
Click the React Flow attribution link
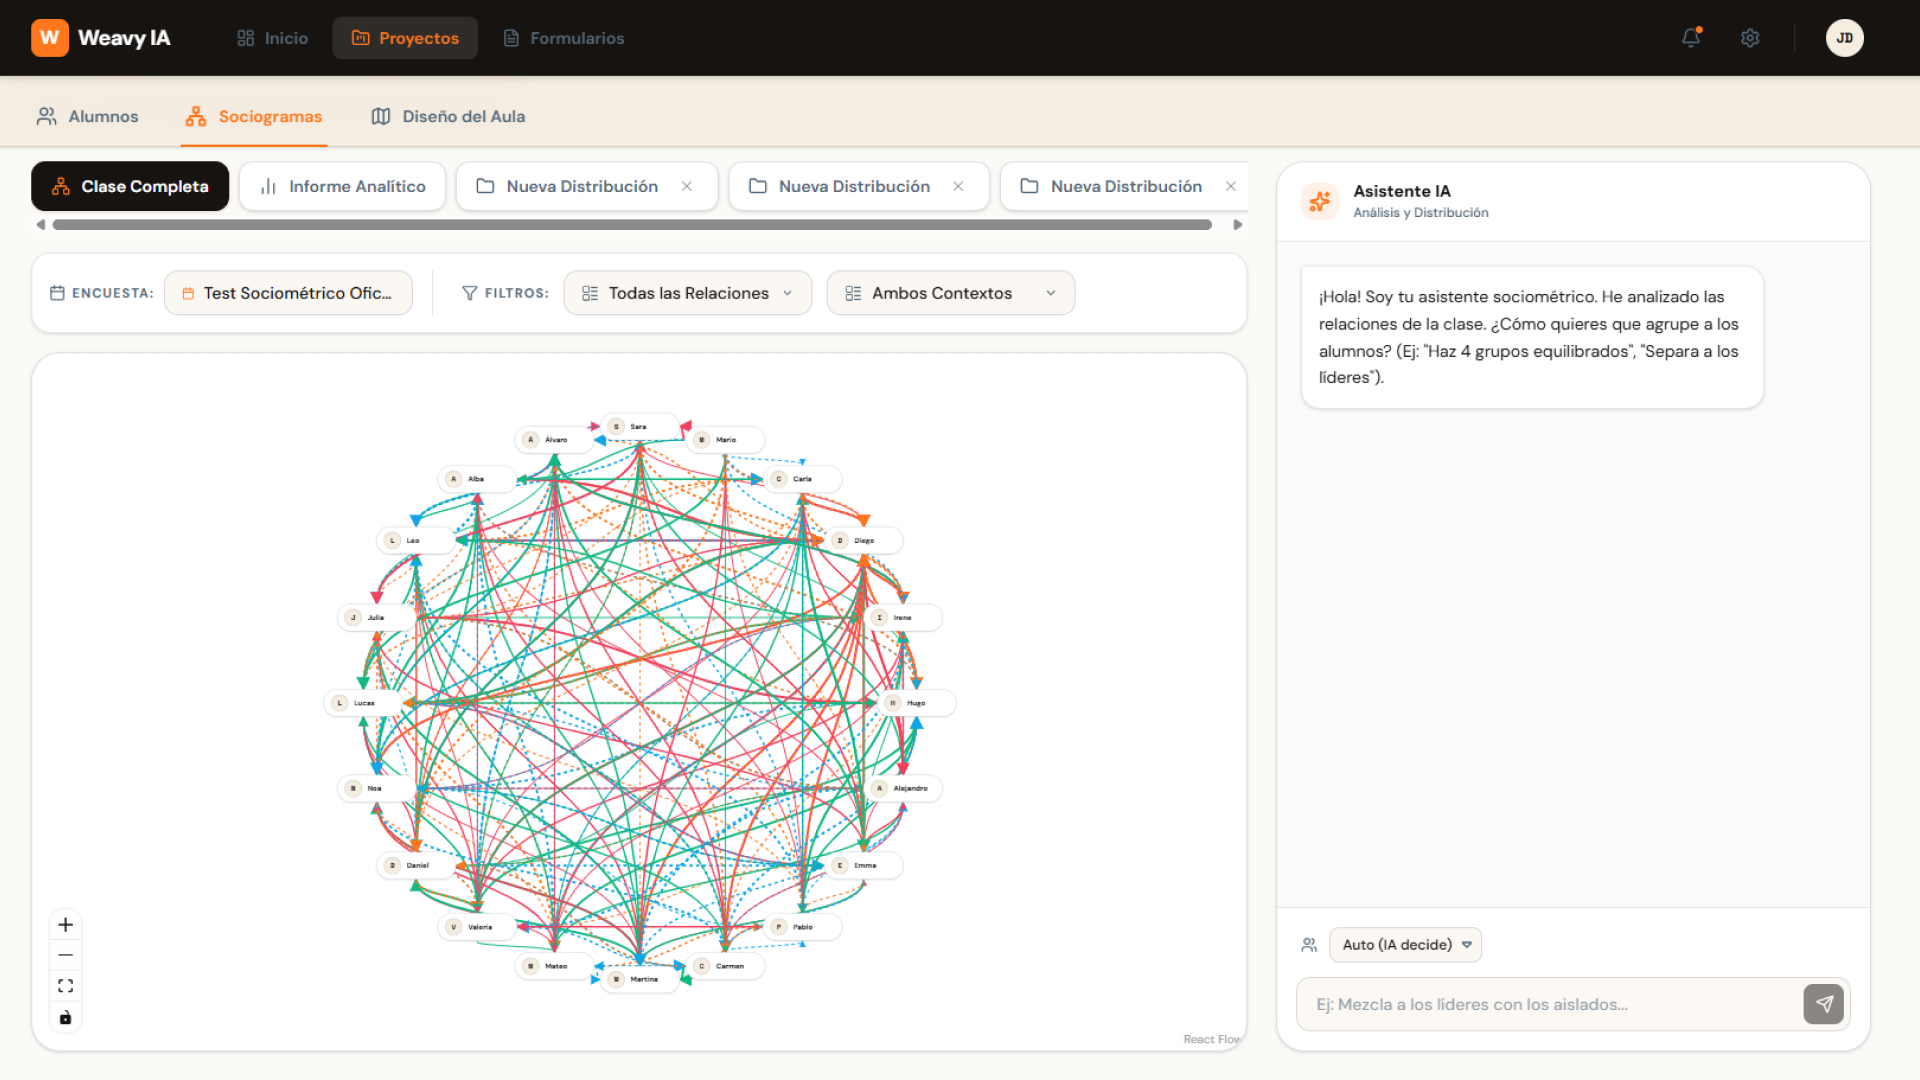click(x=1212, y=1040)
